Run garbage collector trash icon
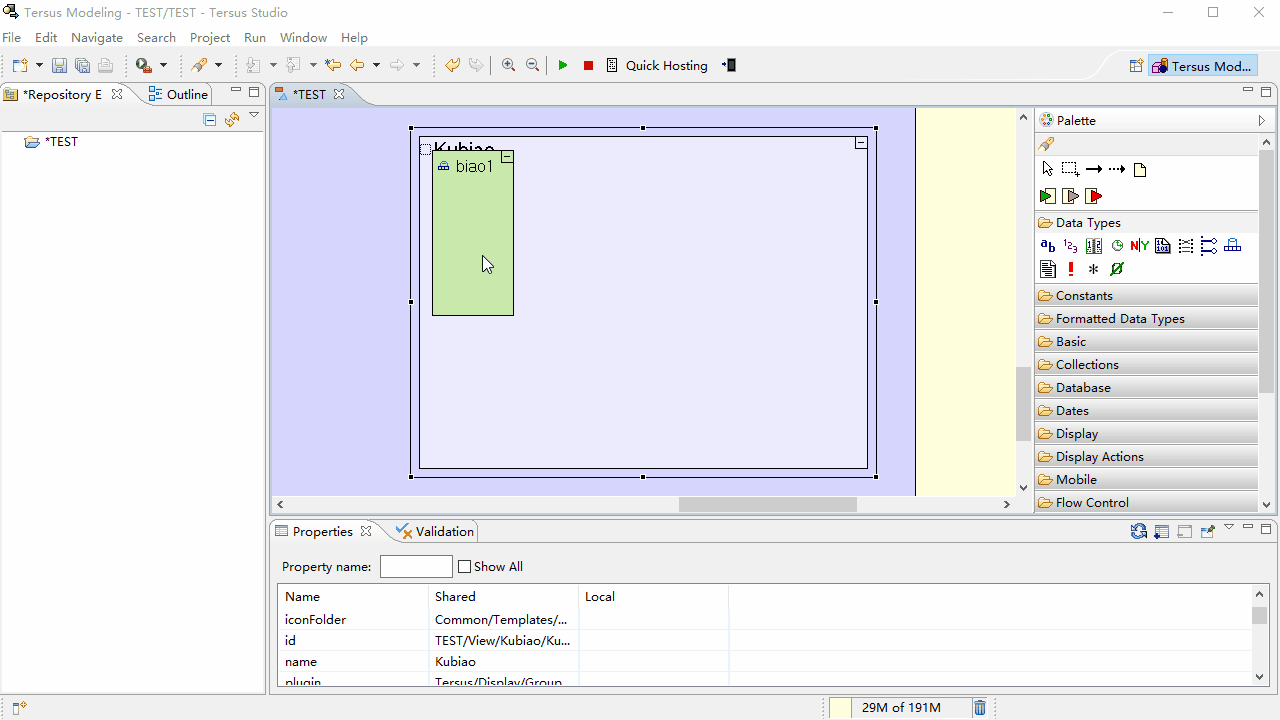1280x720 pixels. pos(980,707)
